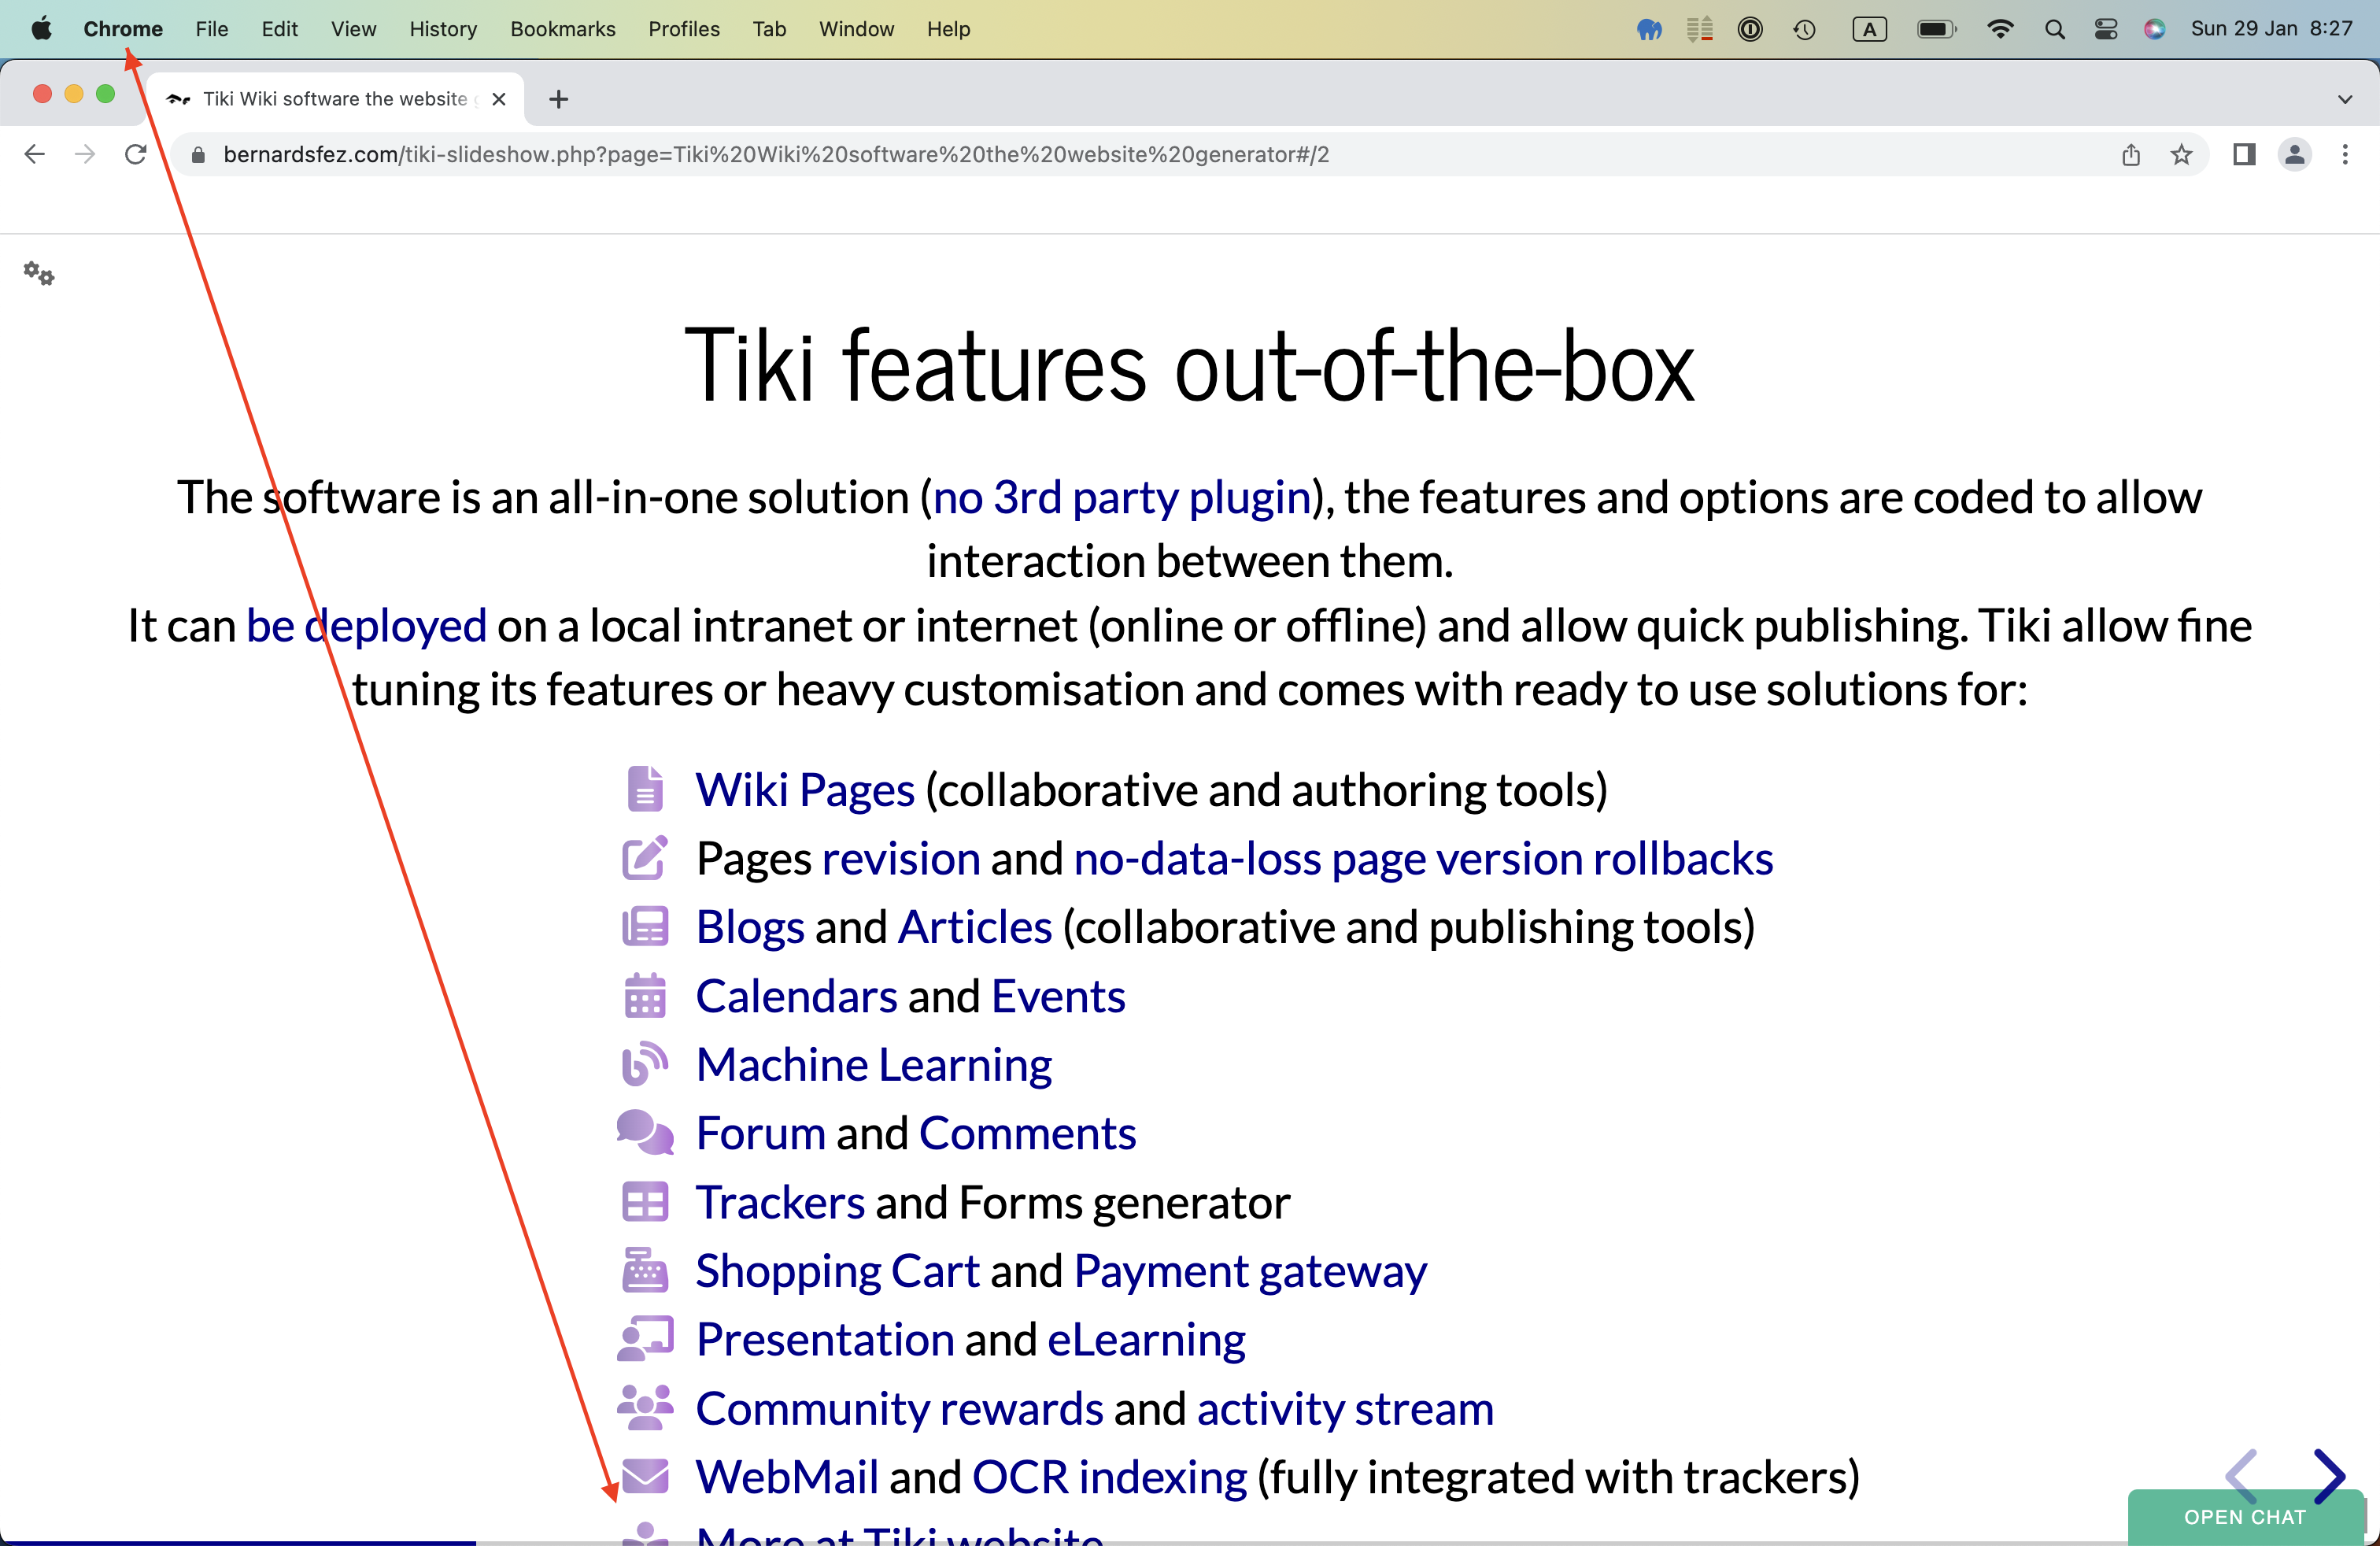The image size is (2380, 1546).
Task: Open the Tab menu
Action: pyautogui.click(x=769, y=29)
